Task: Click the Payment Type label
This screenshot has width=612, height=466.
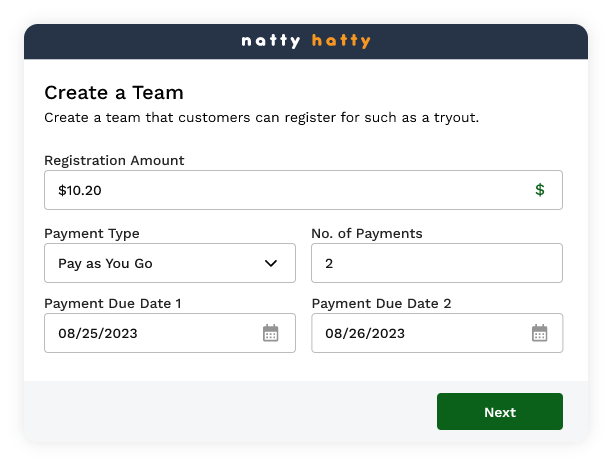Action: point(92,234)
